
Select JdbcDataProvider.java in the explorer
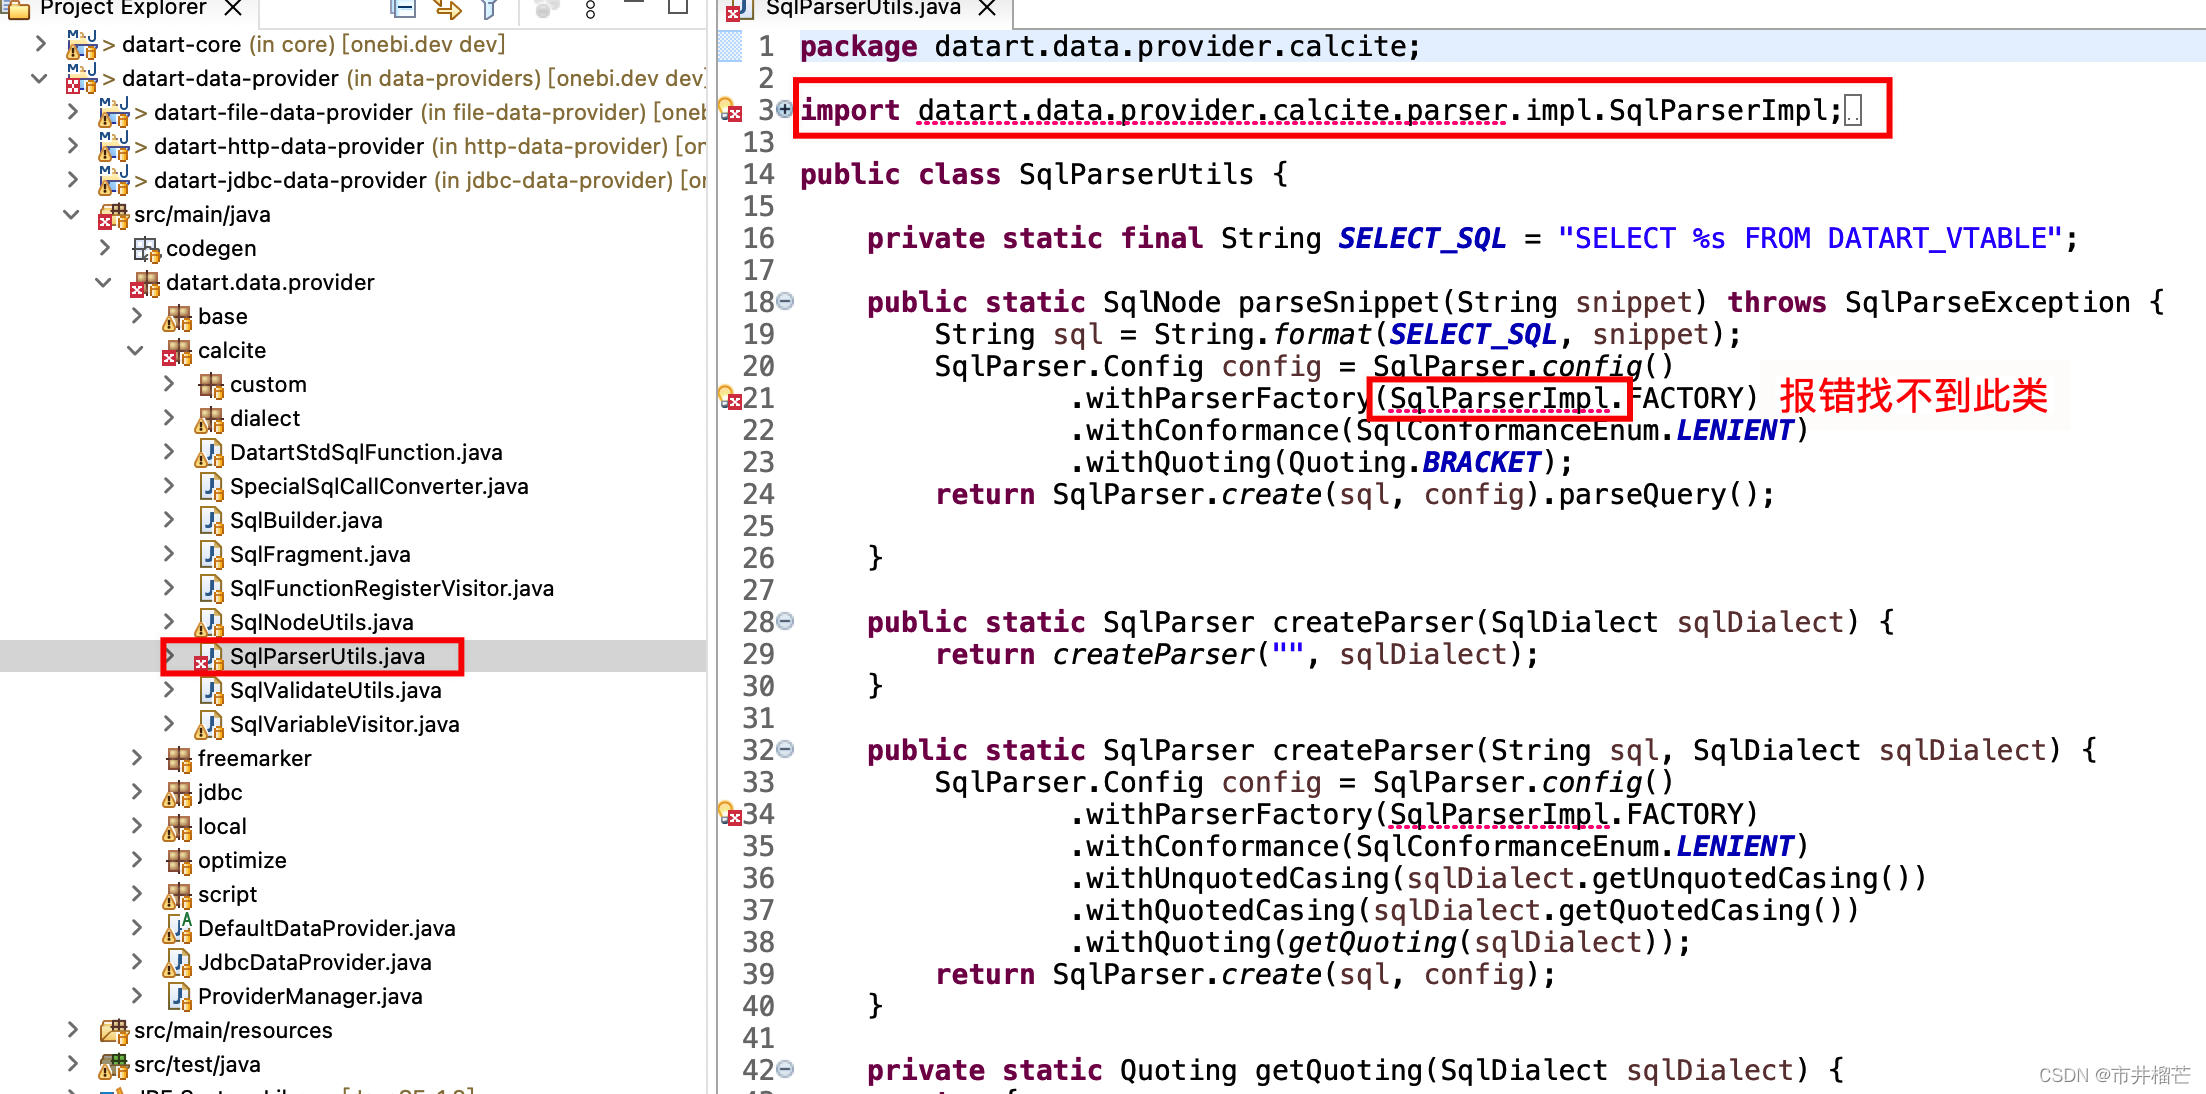(x=314, y=962)
